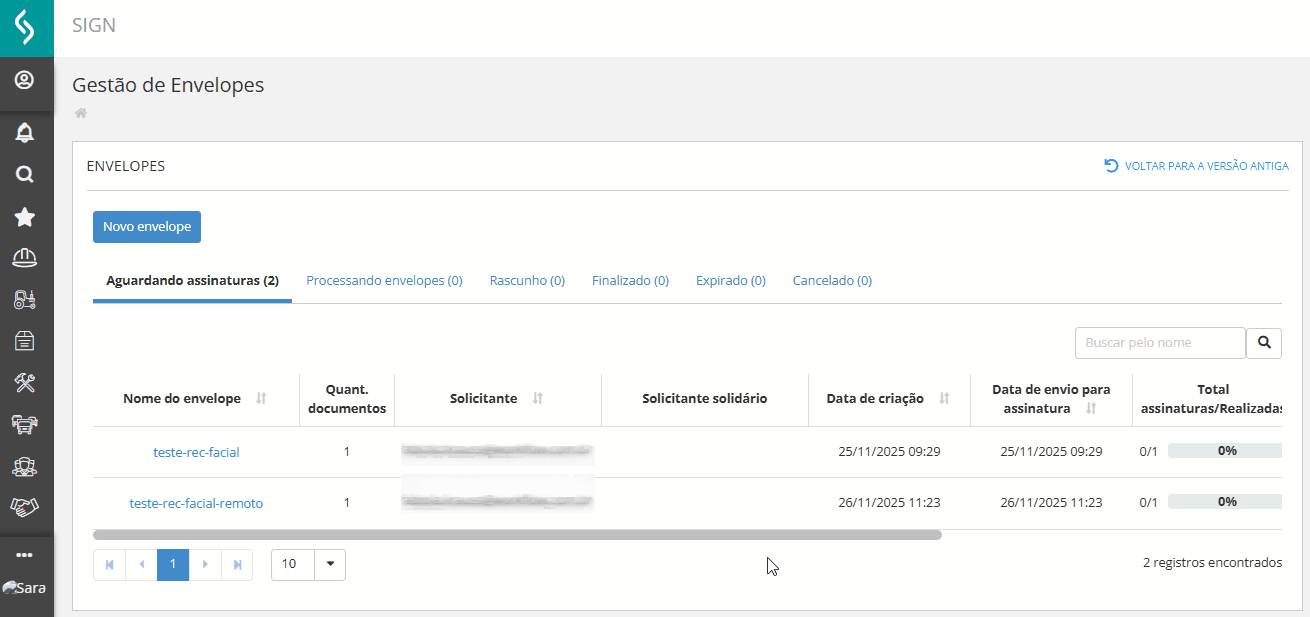The height and width of the screenshot is (617, 1310).
Task: Click the Novo envelope button
Action: [147, 227]
